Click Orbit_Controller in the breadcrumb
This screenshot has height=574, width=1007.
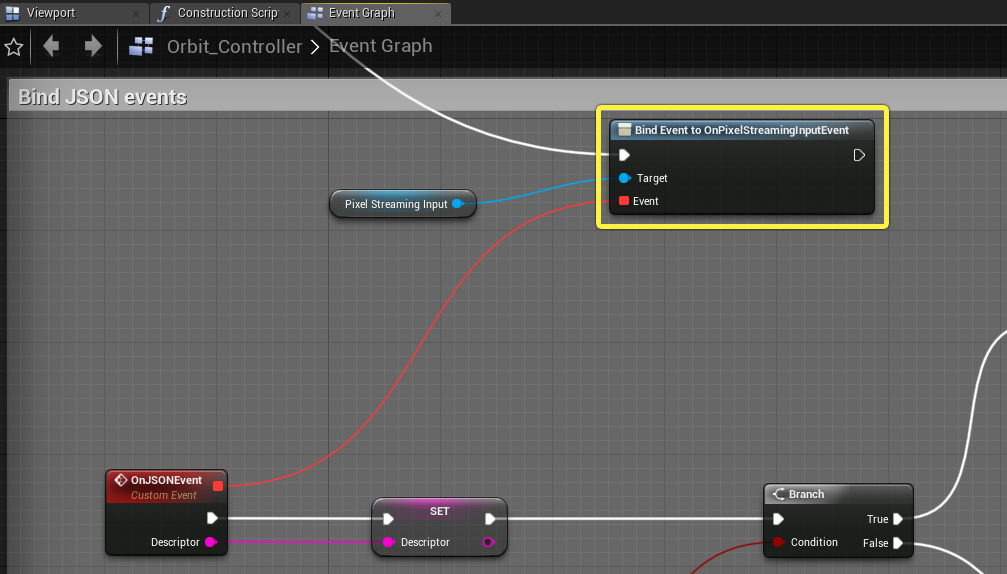pyautogui.click(x=234, y=46)
